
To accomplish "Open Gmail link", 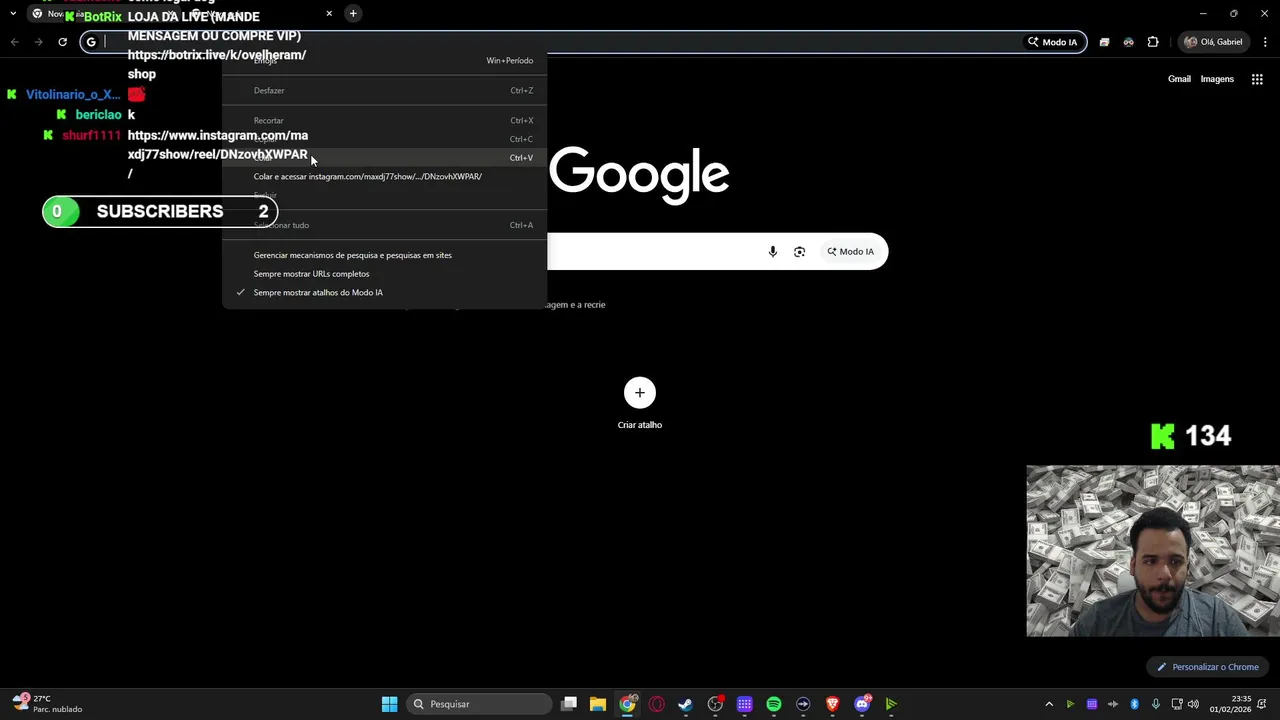I will pyautogui.click(x=1179, y=79).
